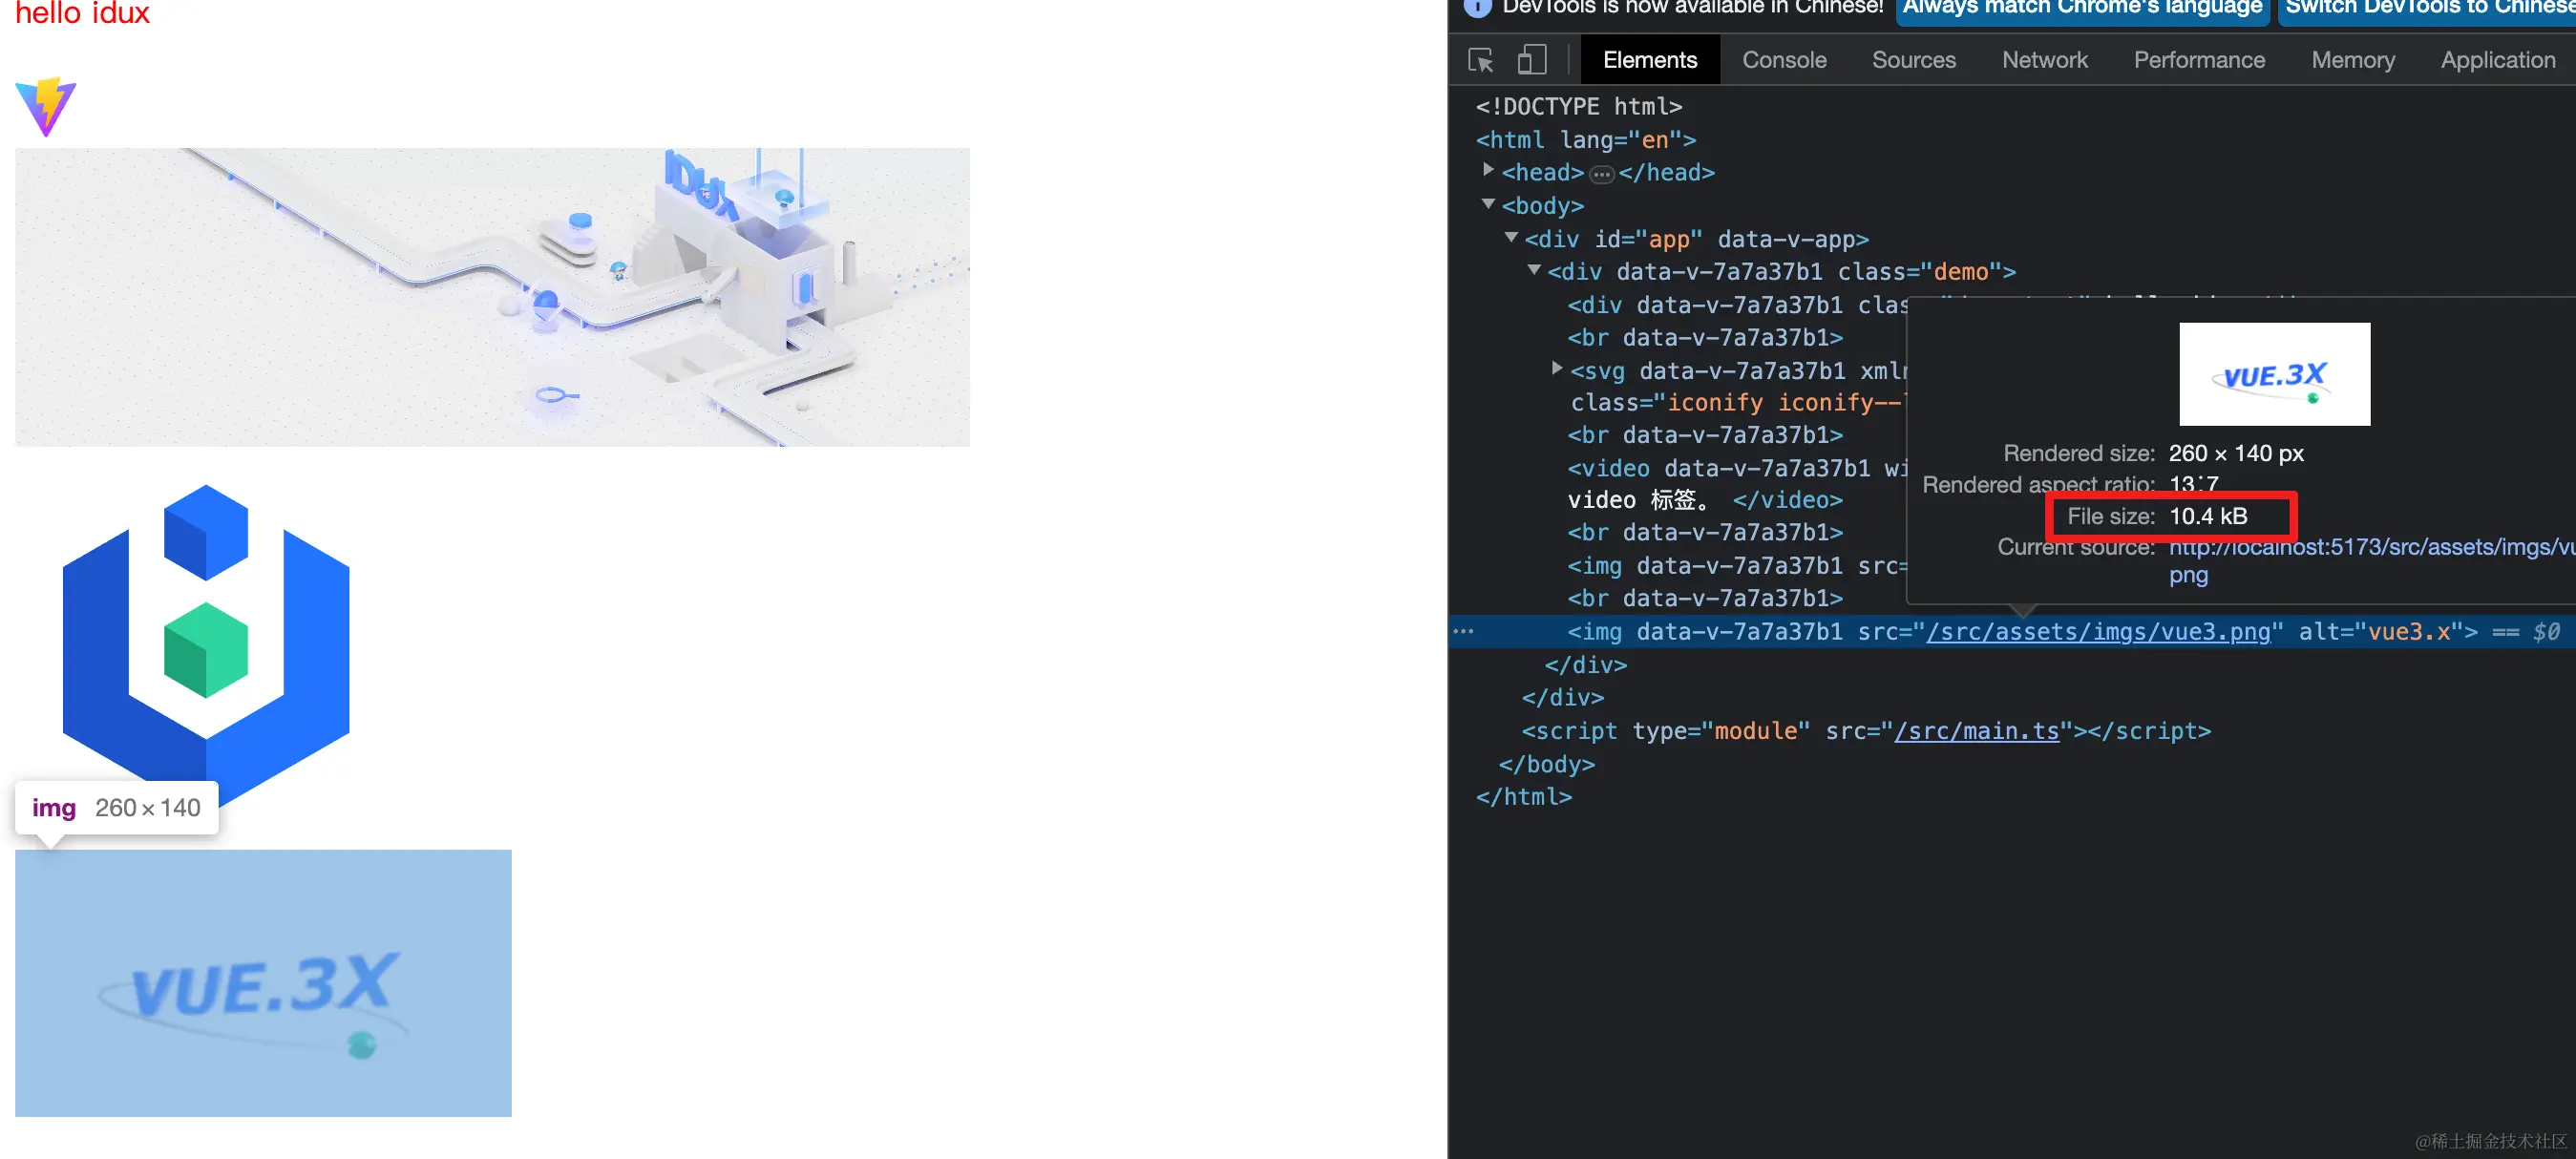Open the Performance tab
The height and width of the screenshot is (1159, 2576).
[2199, 60]
